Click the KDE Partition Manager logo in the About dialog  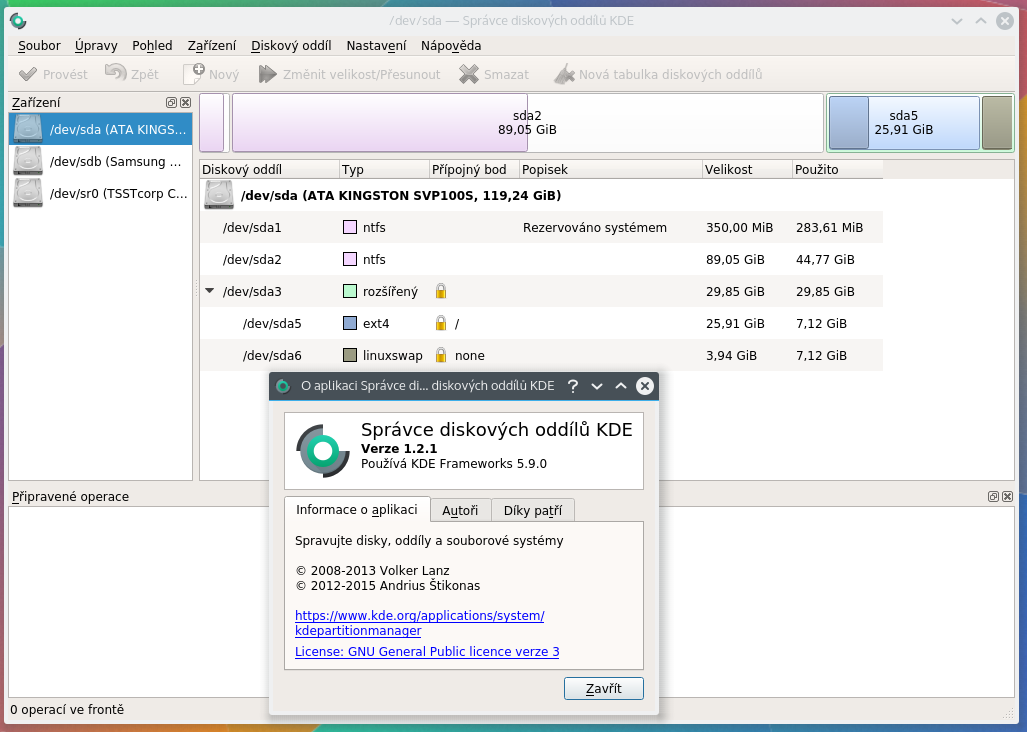point(323,450)
